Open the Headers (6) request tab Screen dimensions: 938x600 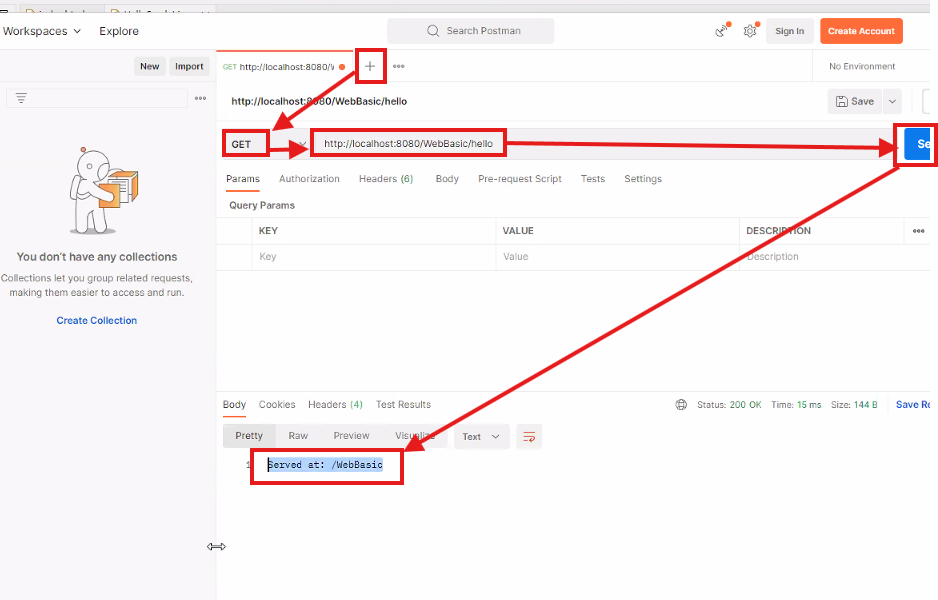click(x=386, y=179)
